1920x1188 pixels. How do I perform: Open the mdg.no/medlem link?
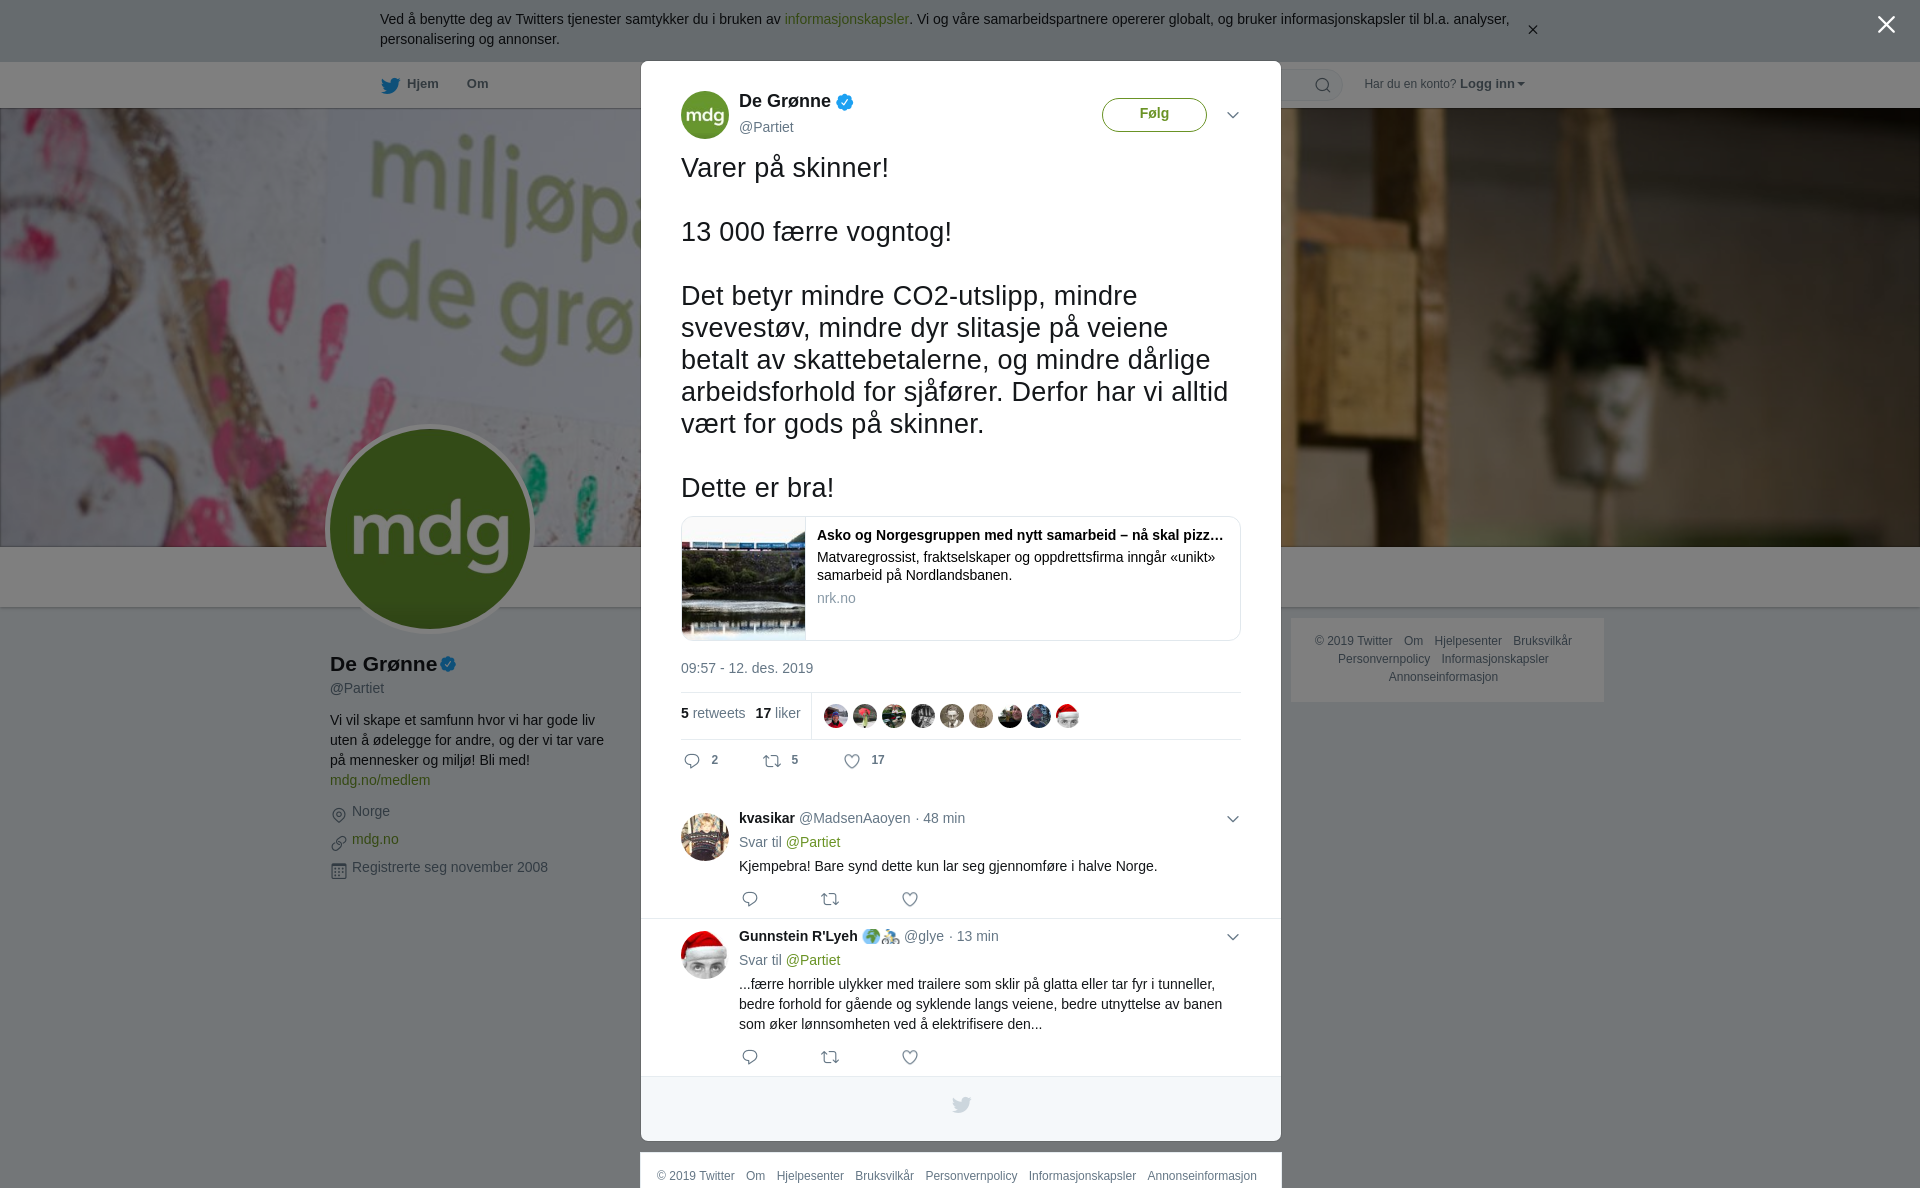(x=380, y=780)
